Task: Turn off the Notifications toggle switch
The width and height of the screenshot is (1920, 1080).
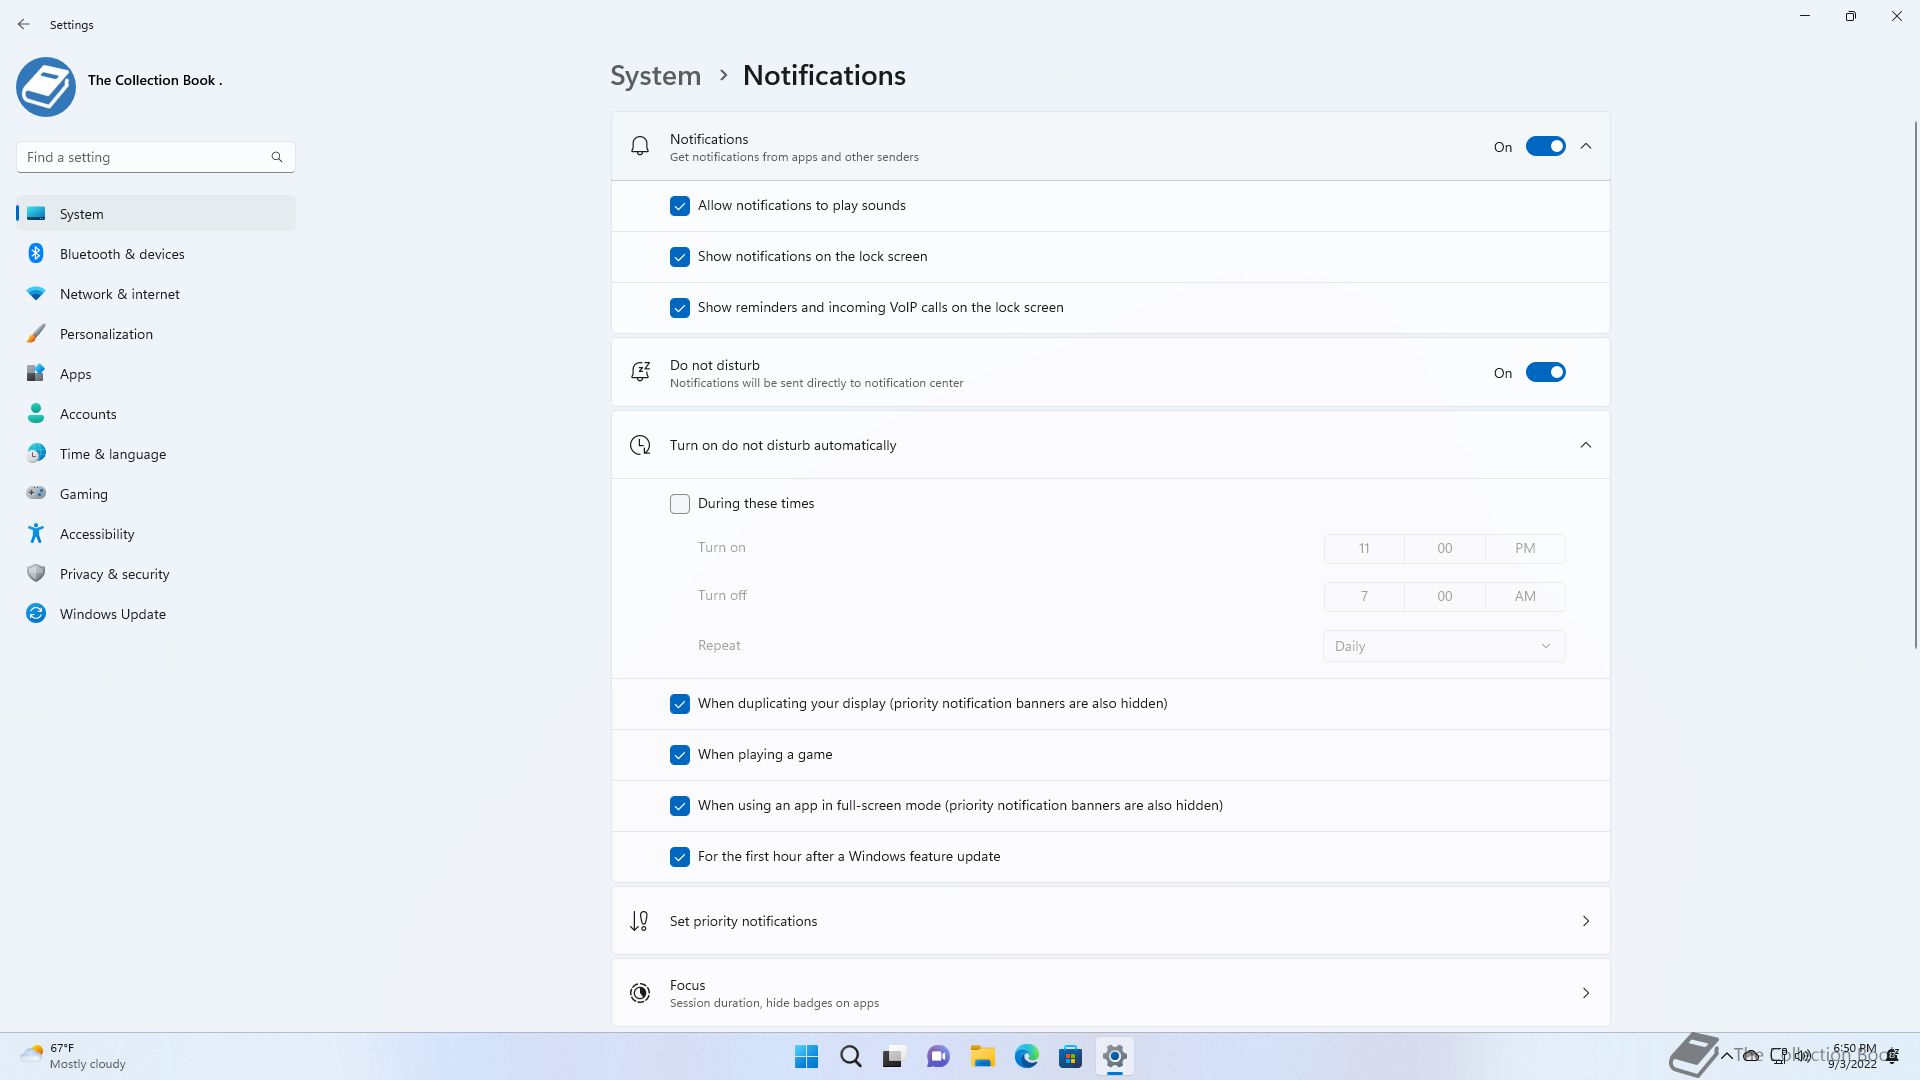Action: [x=1545, y=147]
